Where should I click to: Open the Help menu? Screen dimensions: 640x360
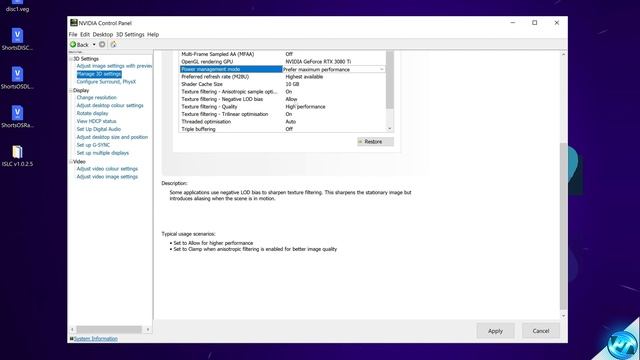(x=153, y=34)
